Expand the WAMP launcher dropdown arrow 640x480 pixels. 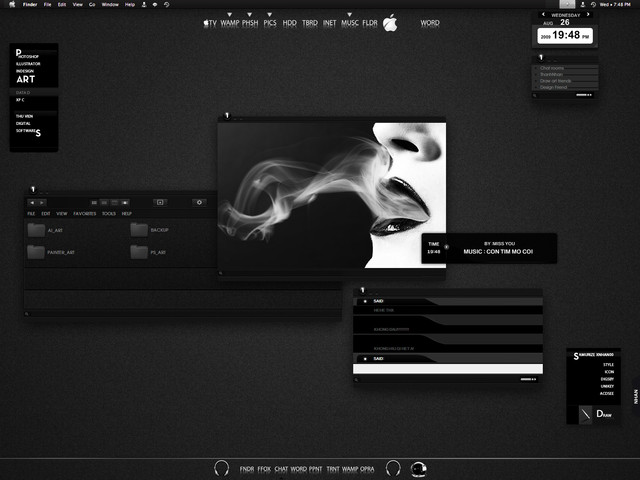pyautogui.click(x=229, y=14)
